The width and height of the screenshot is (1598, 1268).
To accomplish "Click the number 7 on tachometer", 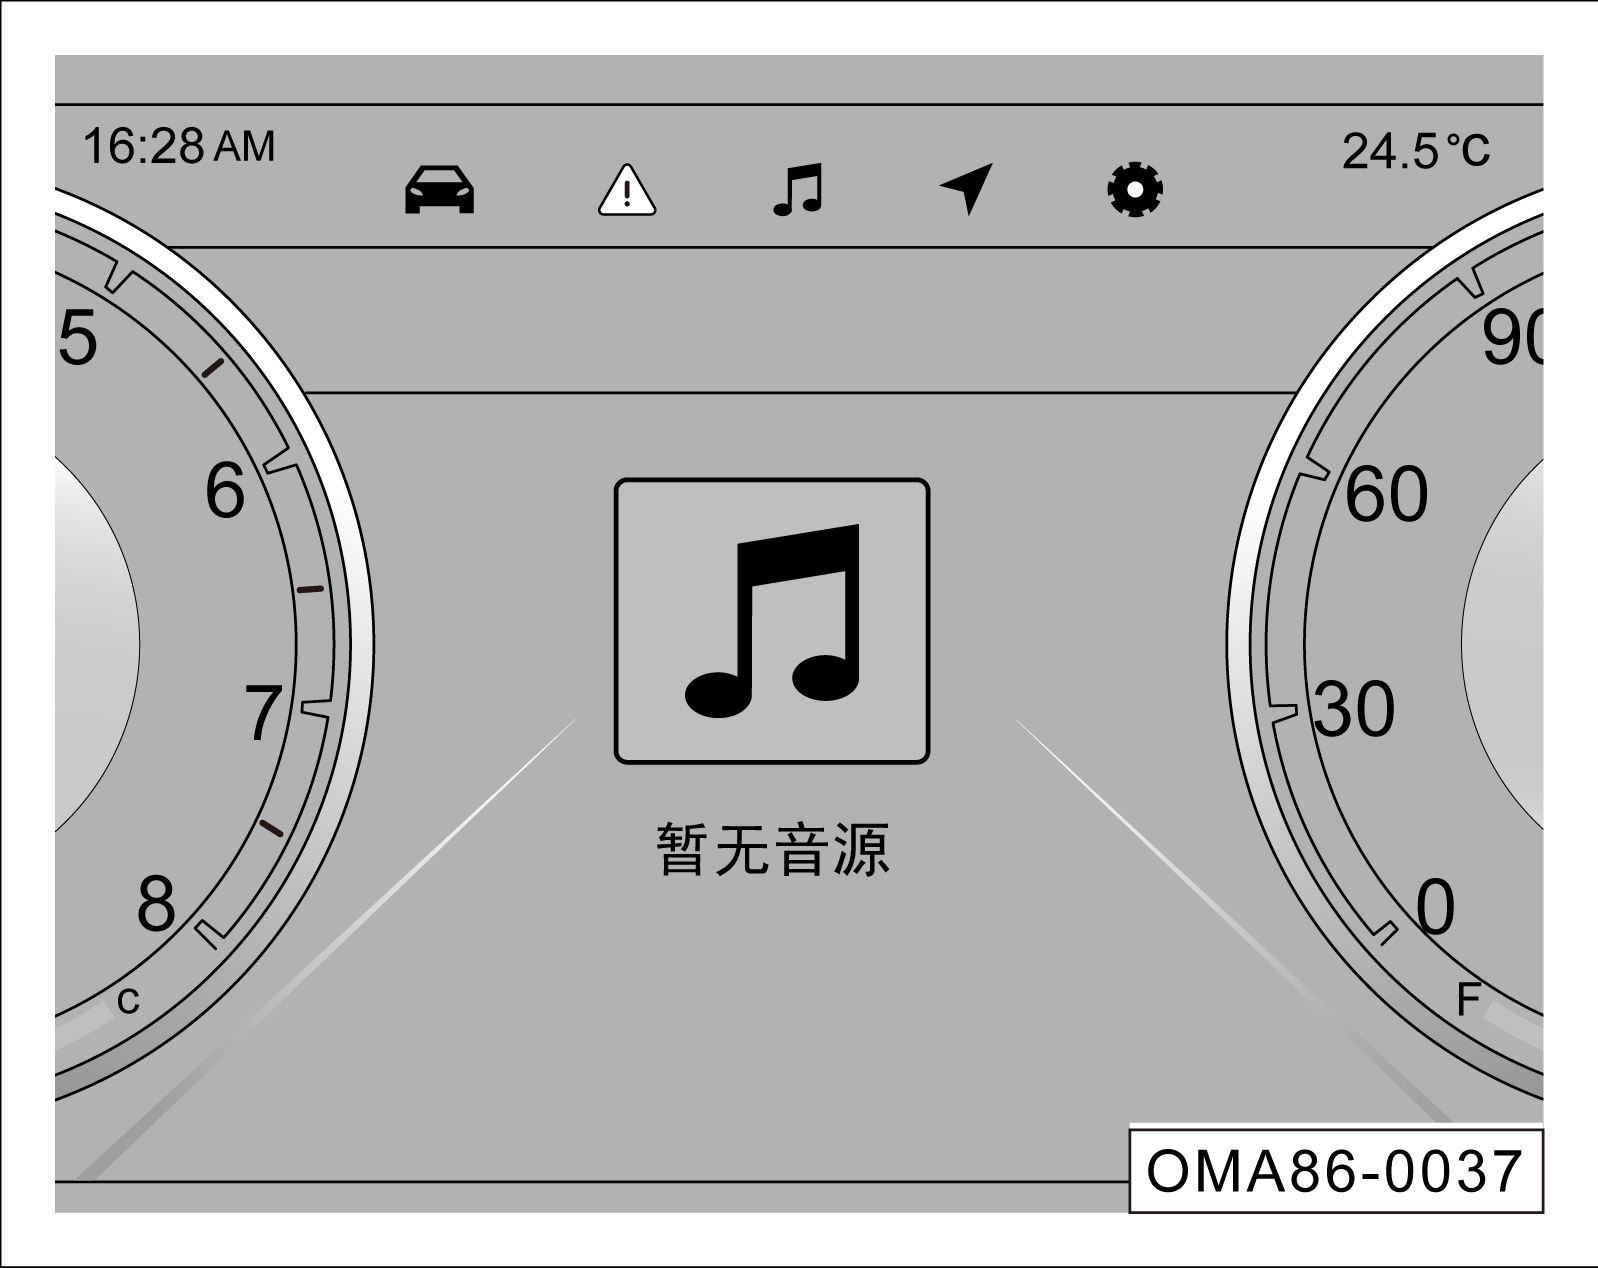I will (x=264, y=713).
